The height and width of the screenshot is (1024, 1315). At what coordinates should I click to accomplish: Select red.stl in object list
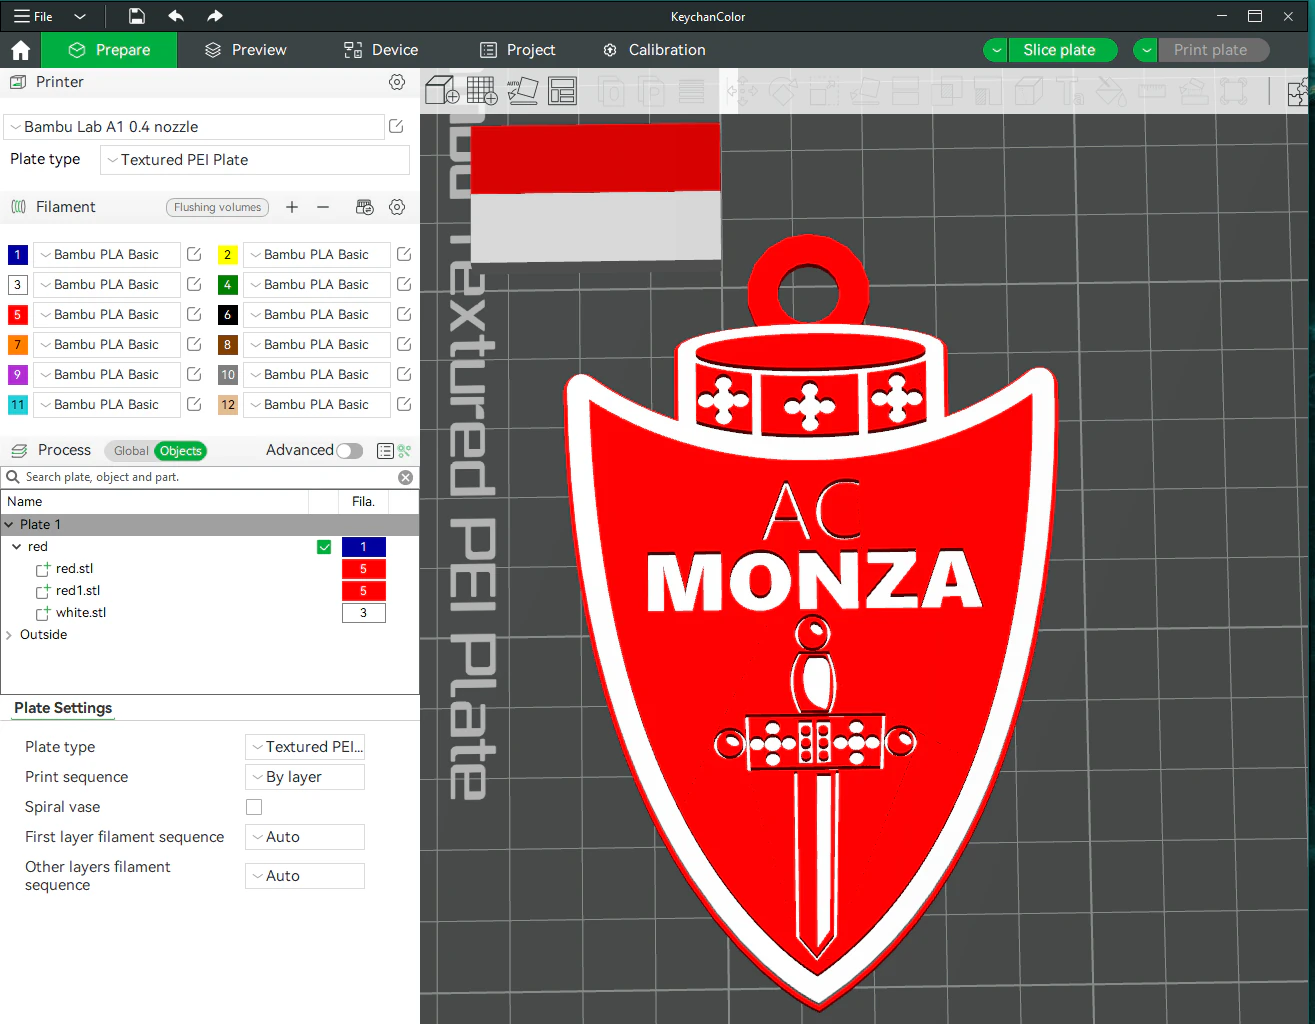tap(74, 569)
